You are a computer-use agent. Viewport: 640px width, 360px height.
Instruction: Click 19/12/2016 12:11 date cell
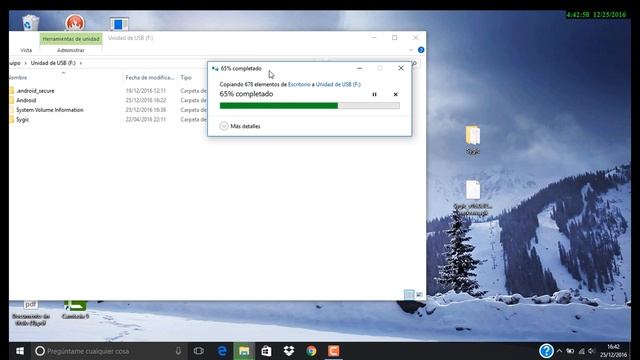tap(146, 91)
